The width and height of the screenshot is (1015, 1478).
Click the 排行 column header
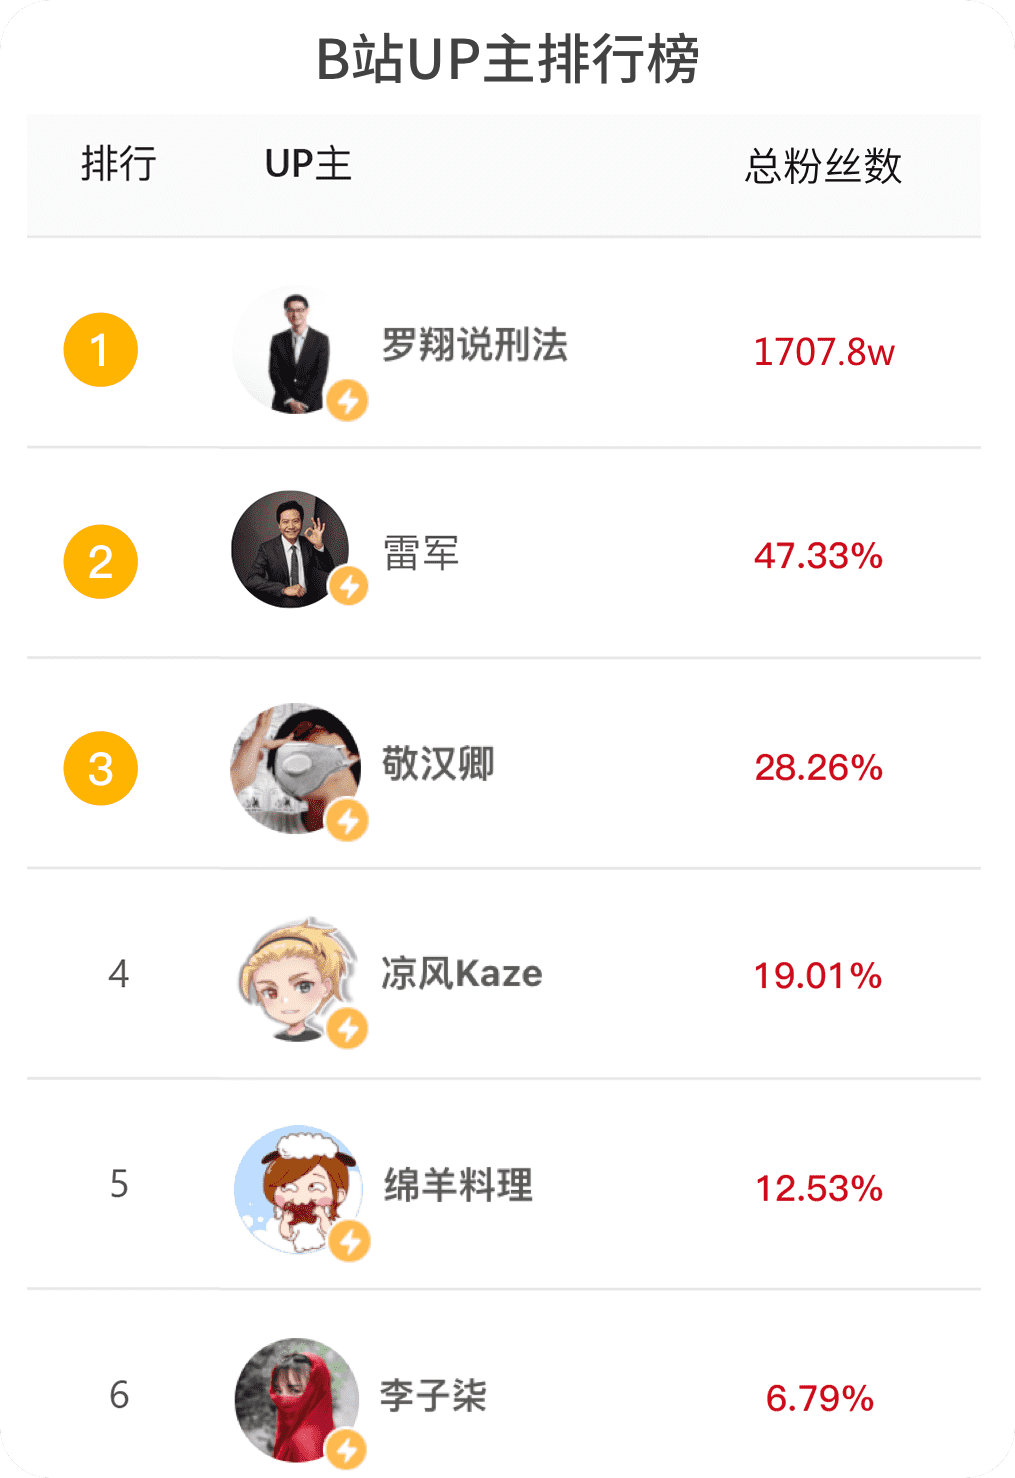[x=118, y=164]
